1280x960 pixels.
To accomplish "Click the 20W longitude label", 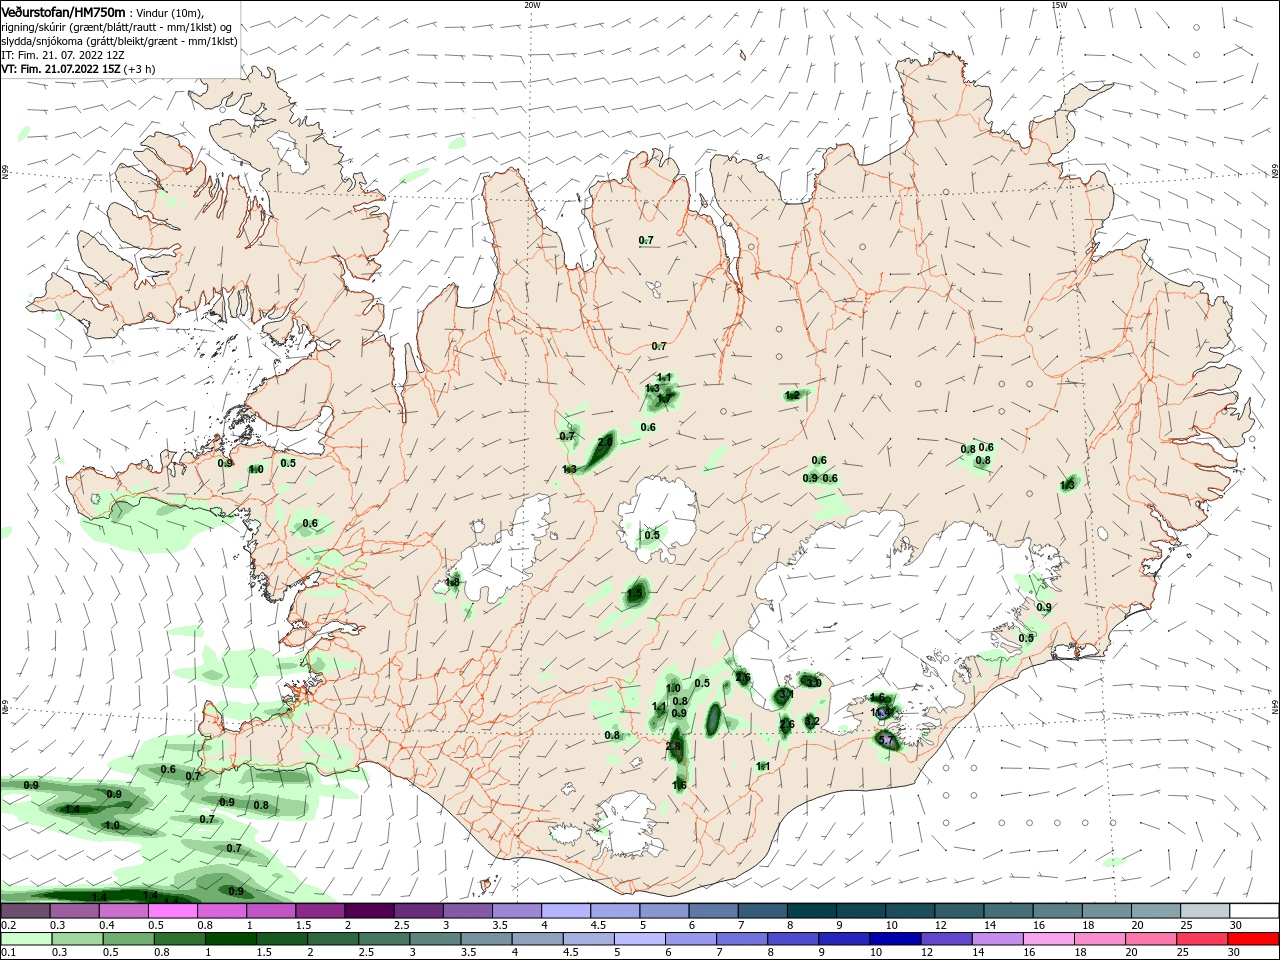I will [532, 5].
